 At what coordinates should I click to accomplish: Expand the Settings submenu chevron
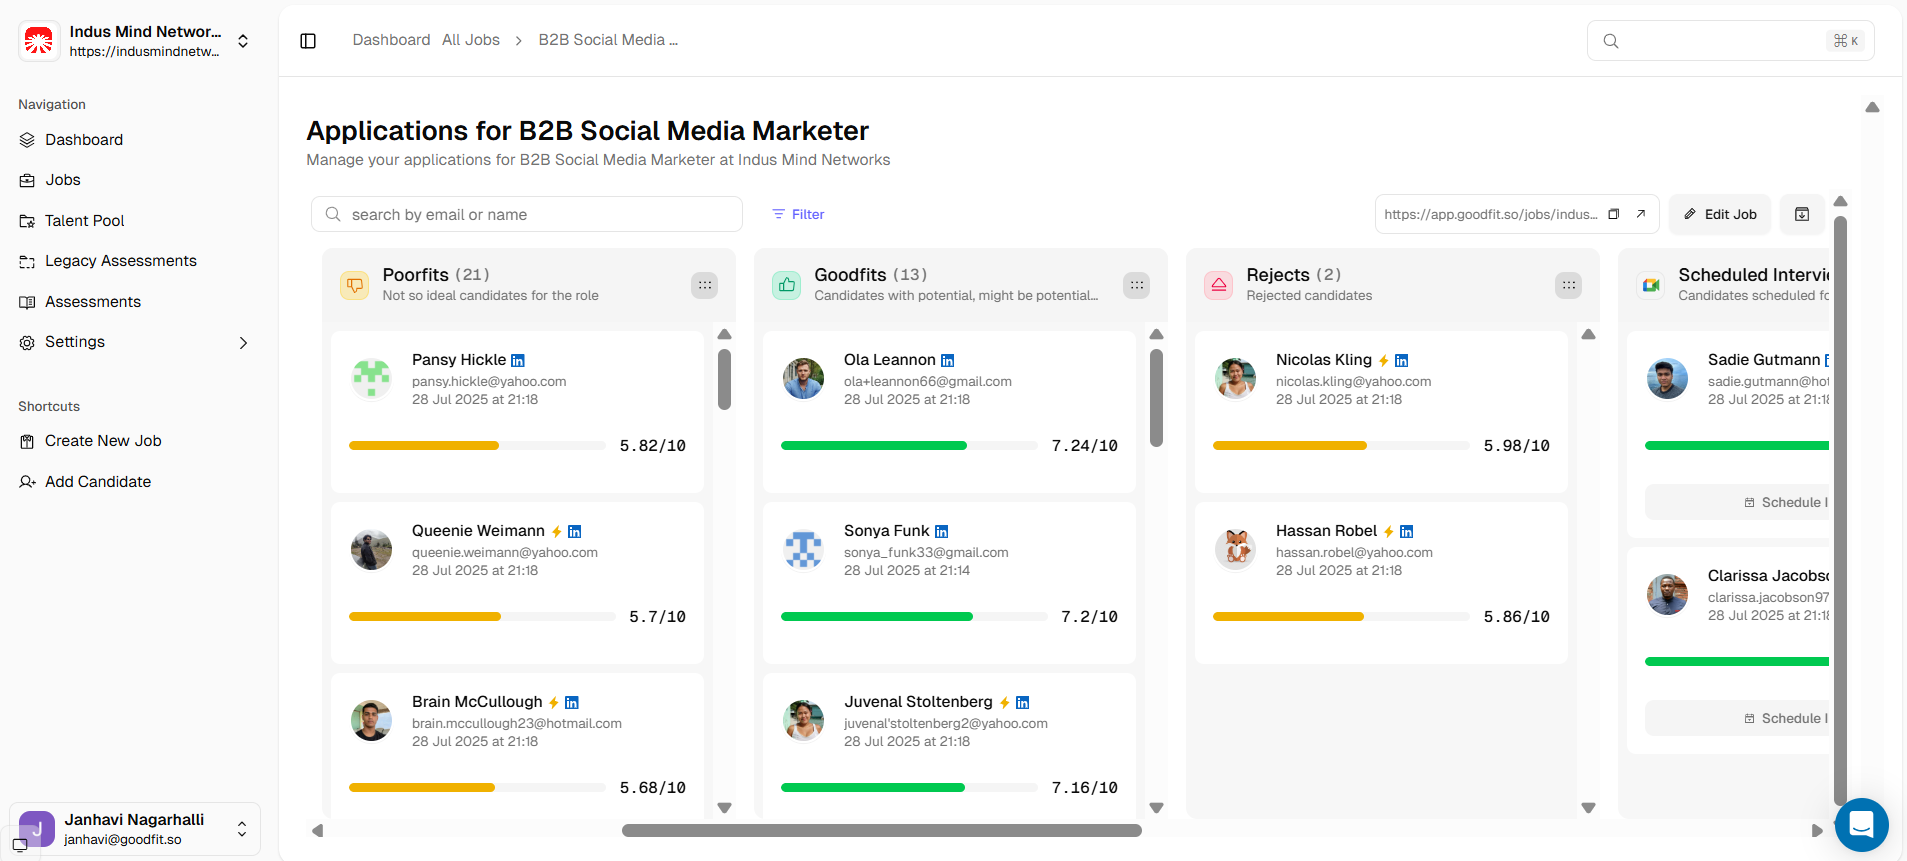243,343
